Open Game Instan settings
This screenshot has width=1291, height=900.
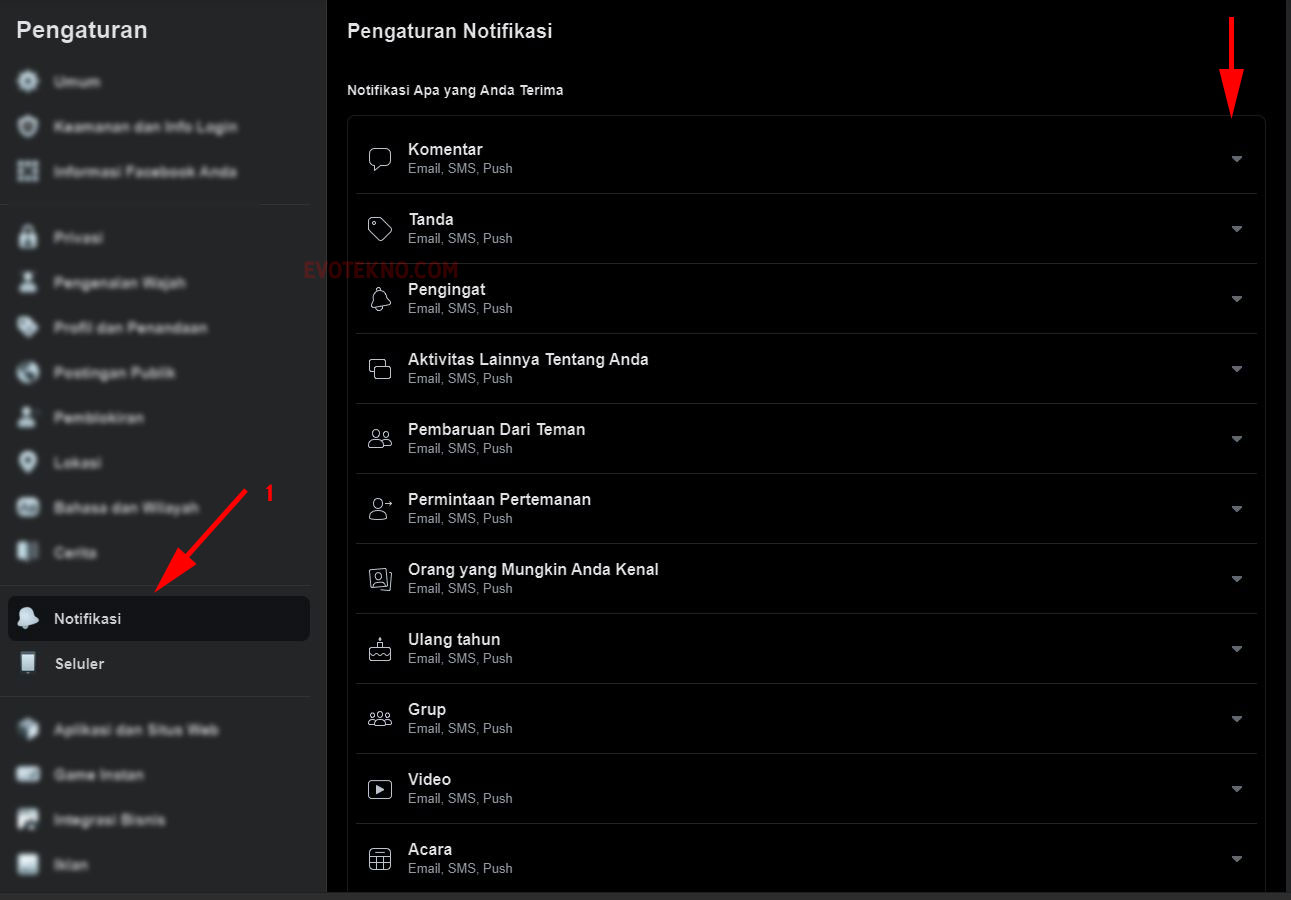(x=159, y=775)
